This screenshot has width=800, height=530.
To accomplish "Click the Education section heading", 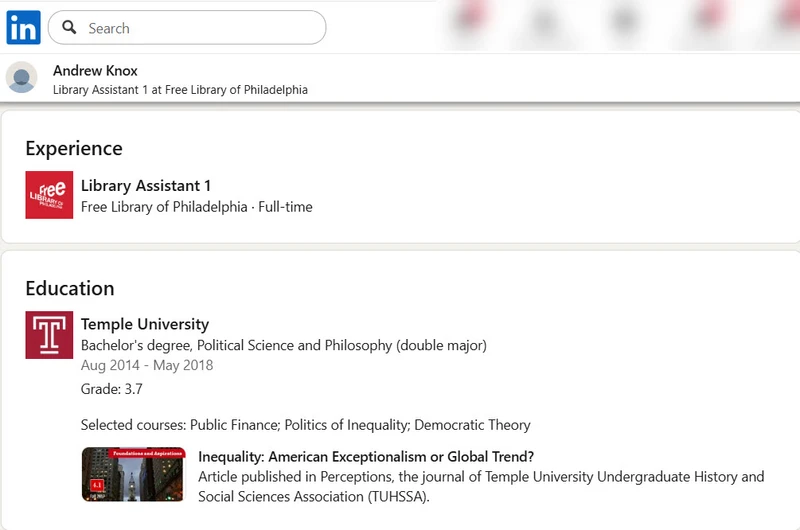I will pyautogui.click(x=70, y=289).
